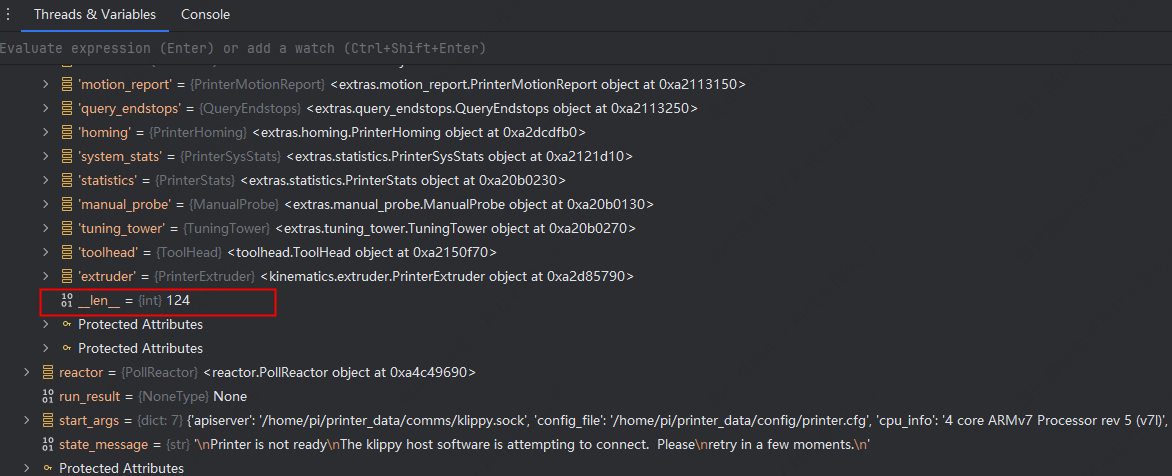Image resolution: width=1172 pixels, height=476 pixels.
Task: Open the Console tab
Action: click(206, 14)
